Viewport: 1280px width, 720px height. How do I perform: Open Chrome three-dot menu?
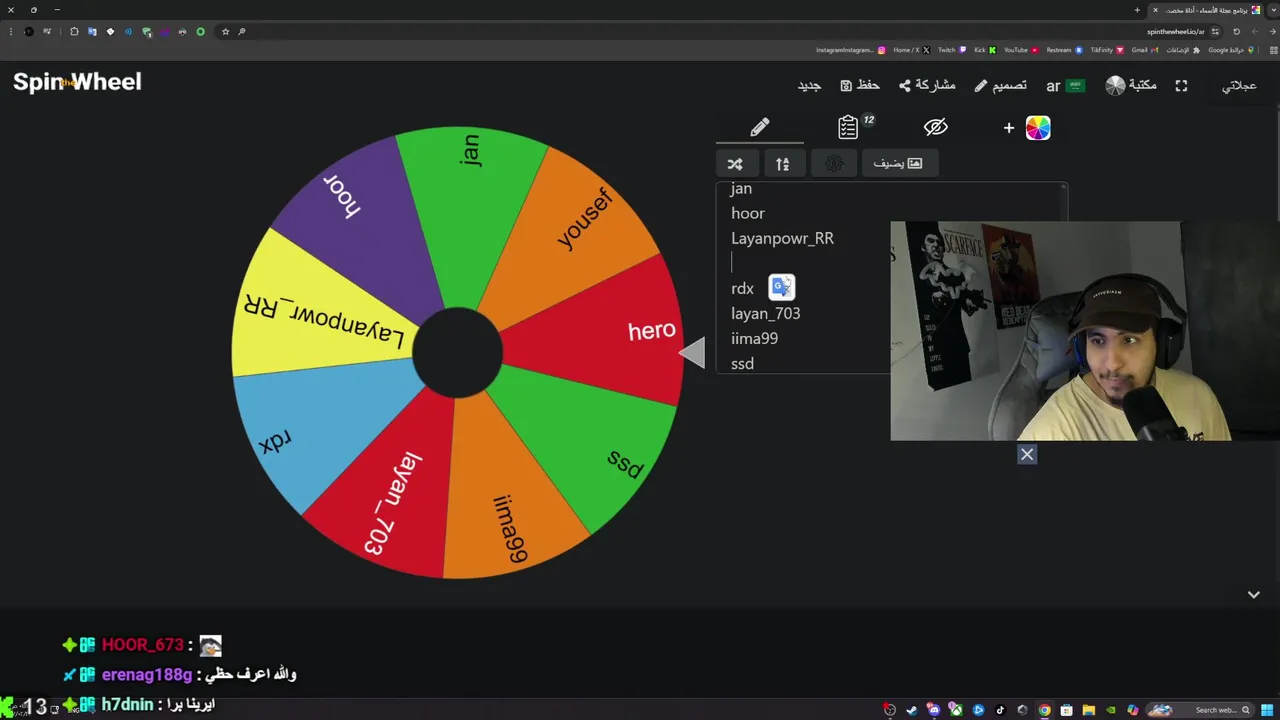(11, 32)
